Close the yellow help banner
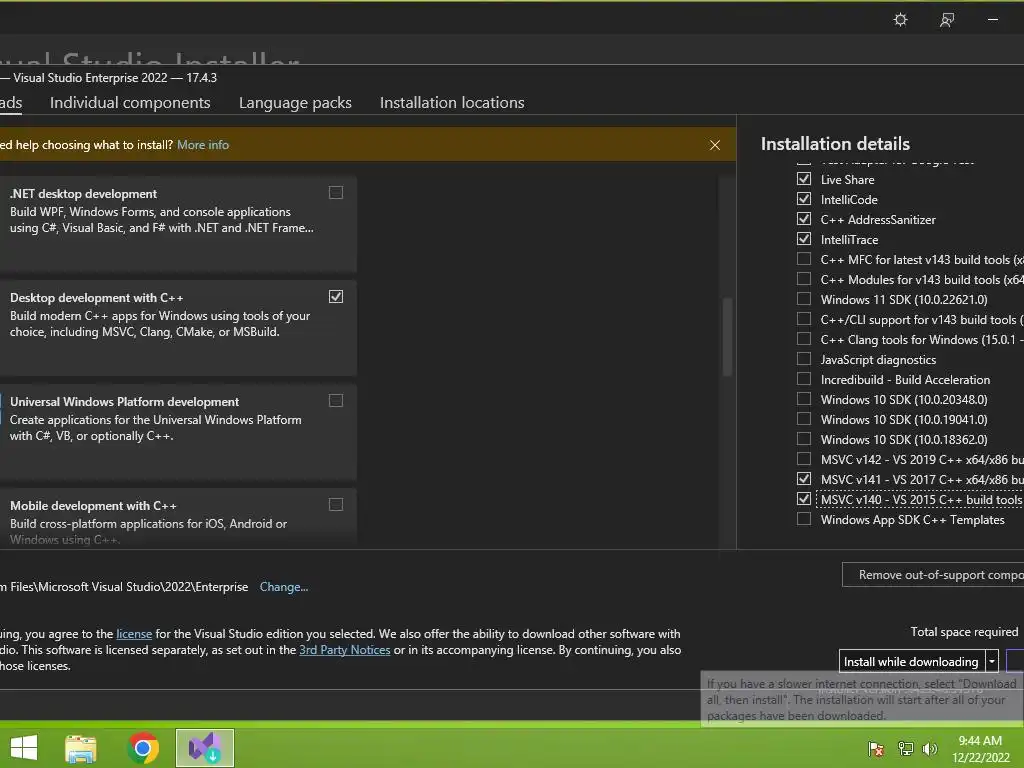Viewport: 1024px width, 768px height. (x=715, y=145)
